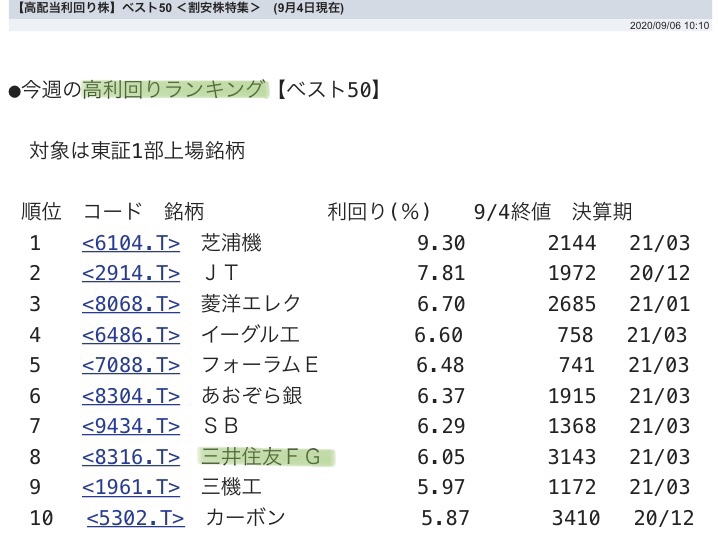Open stock code link <6486.T>
This screenshot has height=548, width=718.
point(131,335)
